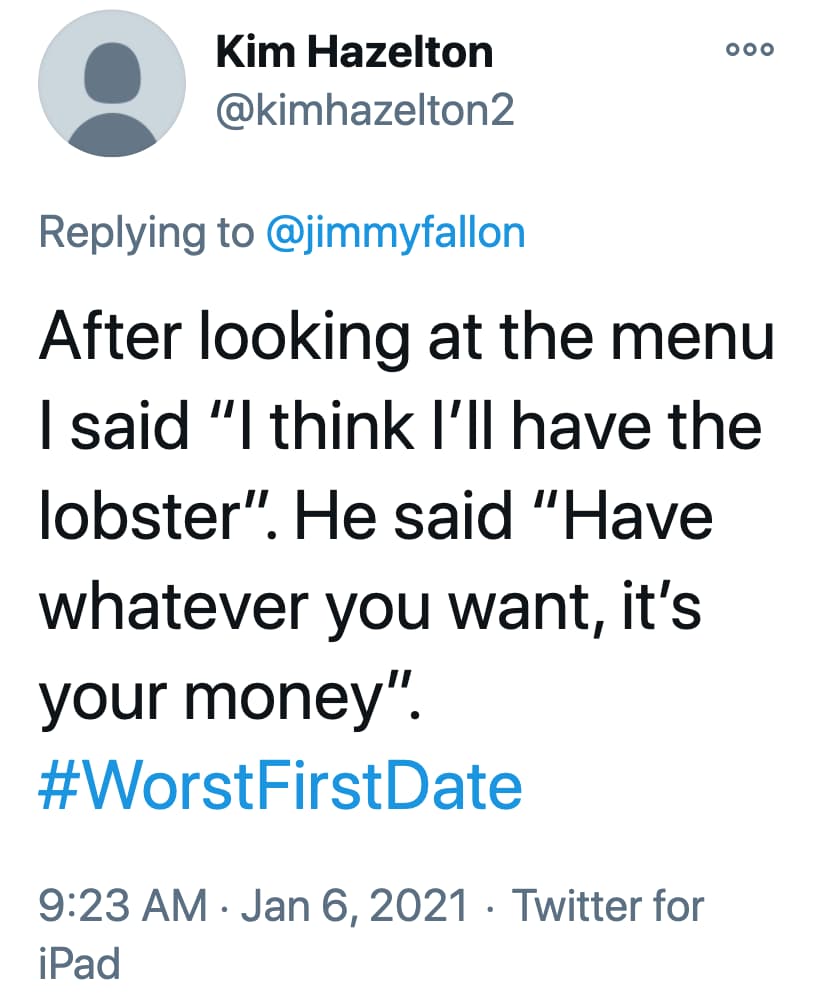Click the word "iPad" in source label
The image size is (819, 1003).
coord(79,964)
